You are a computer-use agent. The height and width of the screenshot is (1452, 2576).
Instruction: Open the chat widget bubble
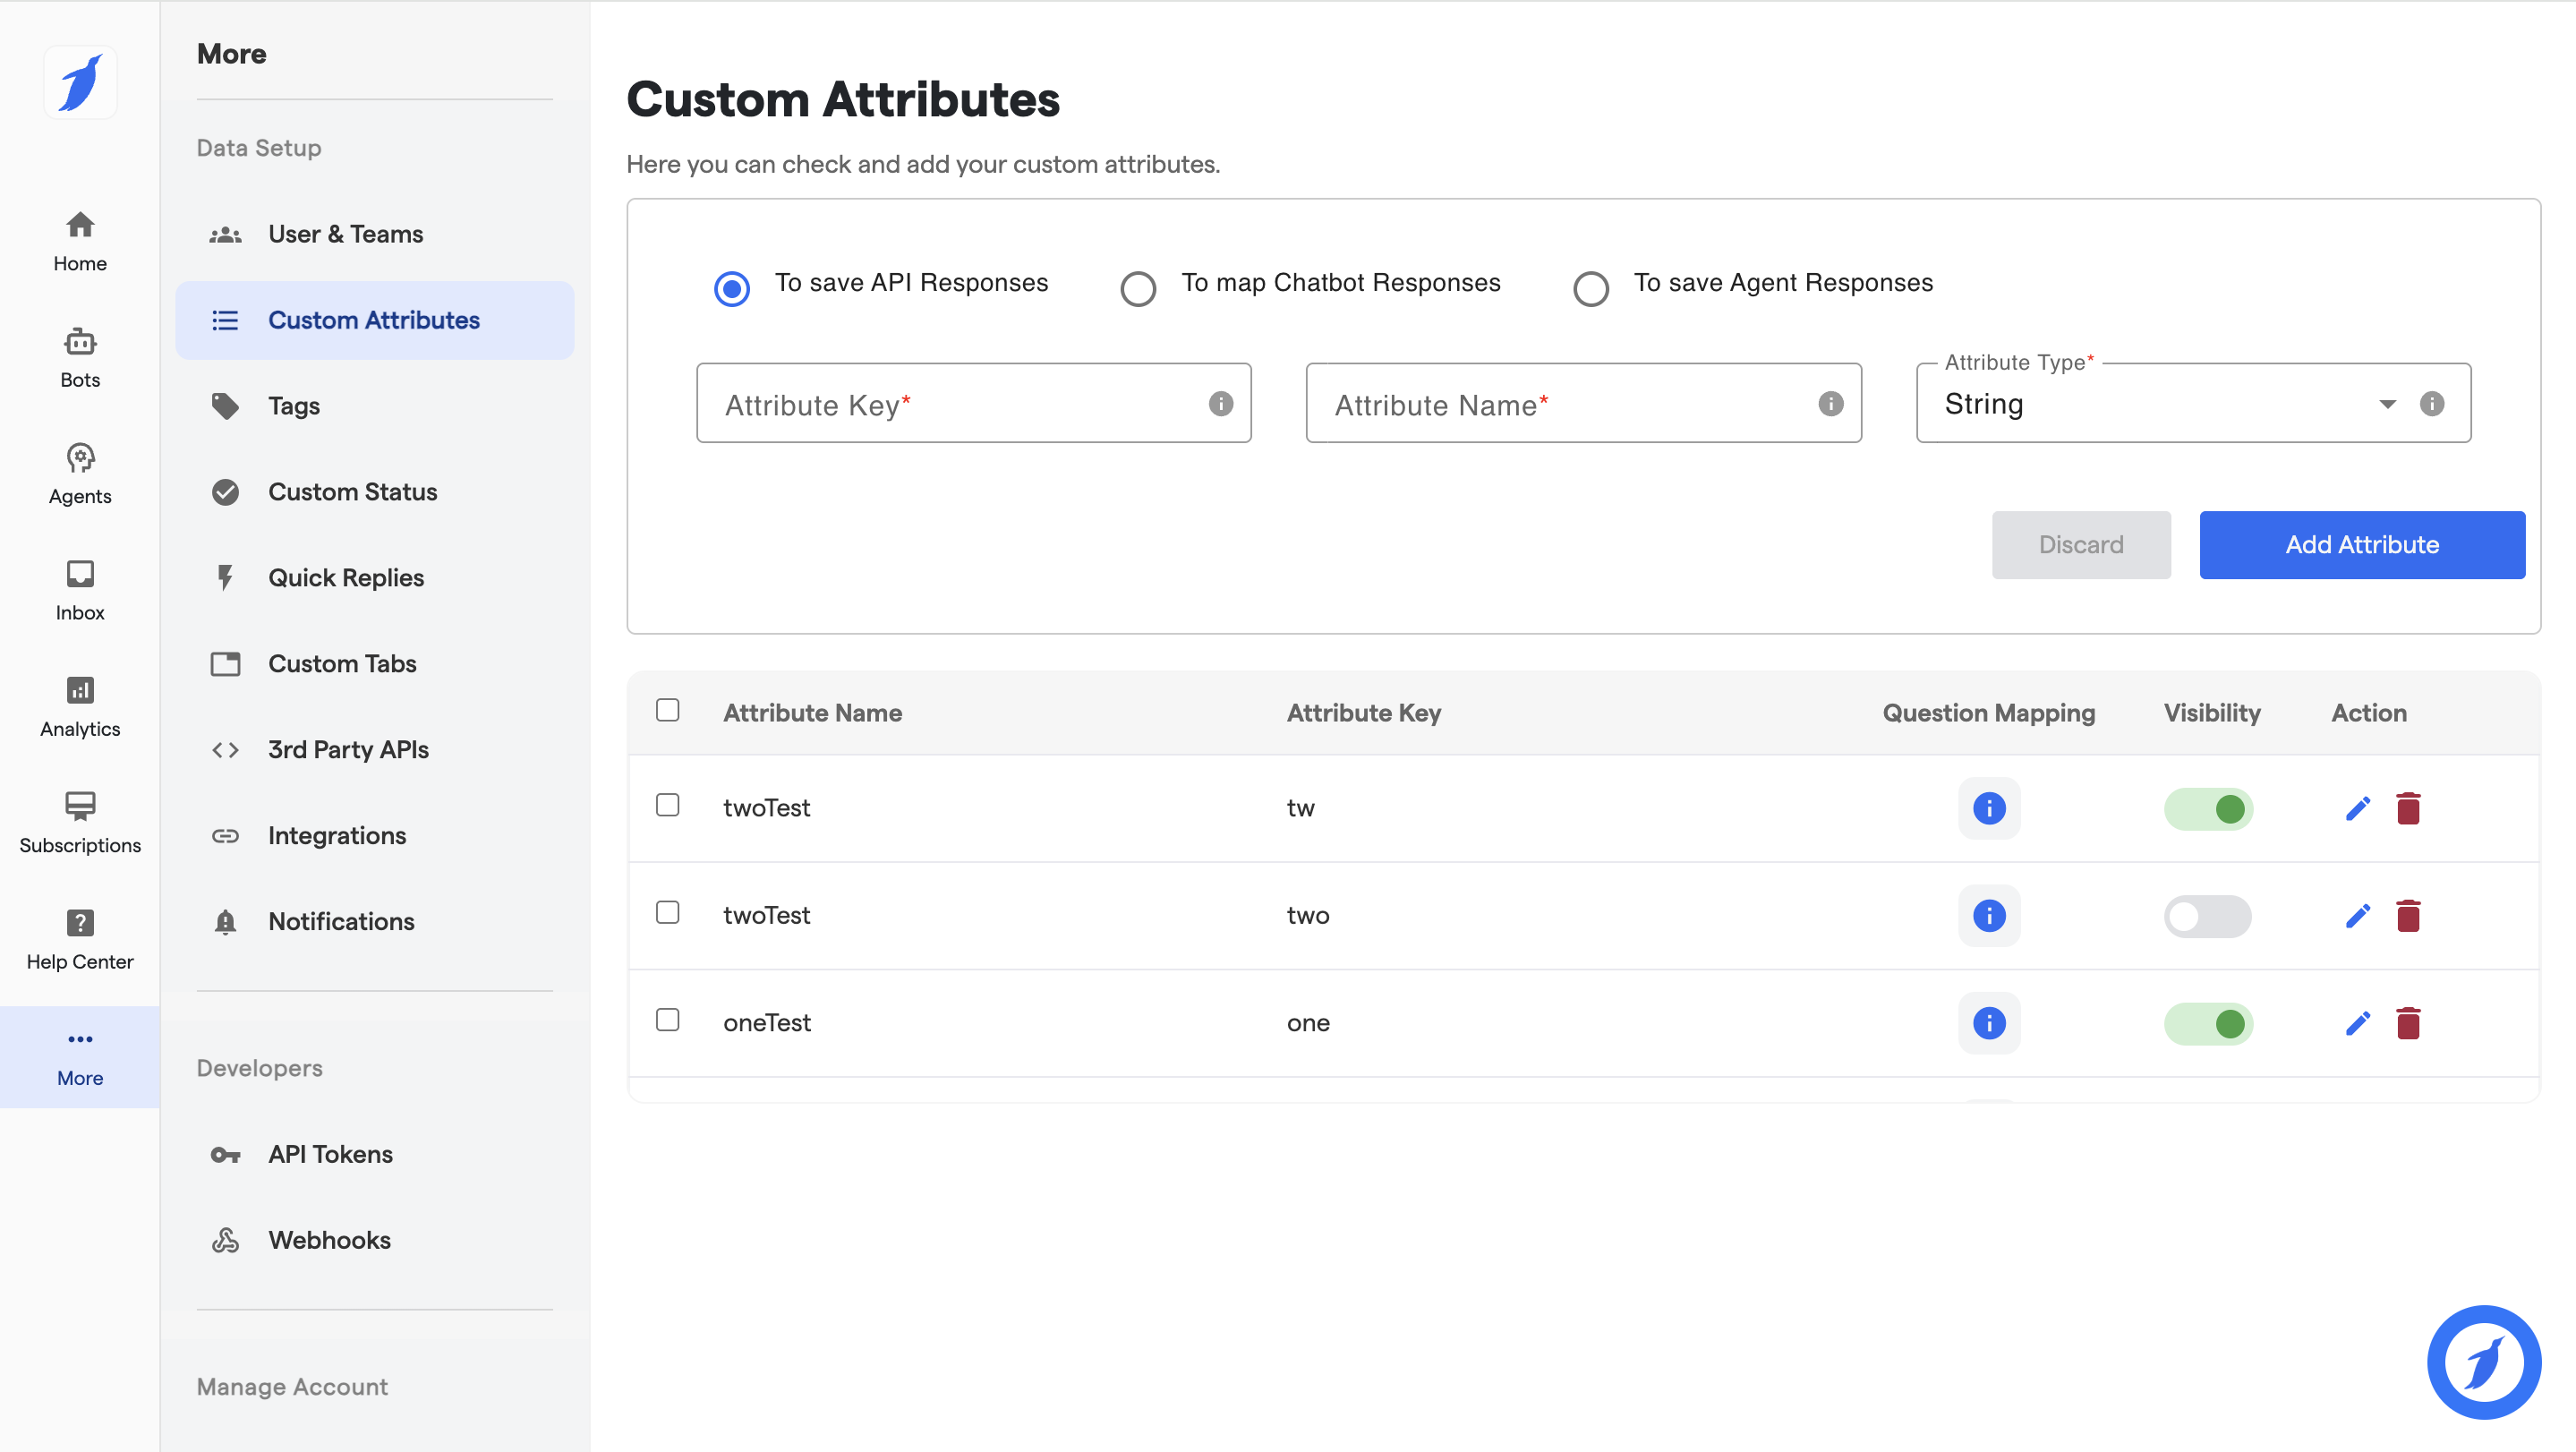2483,1361
